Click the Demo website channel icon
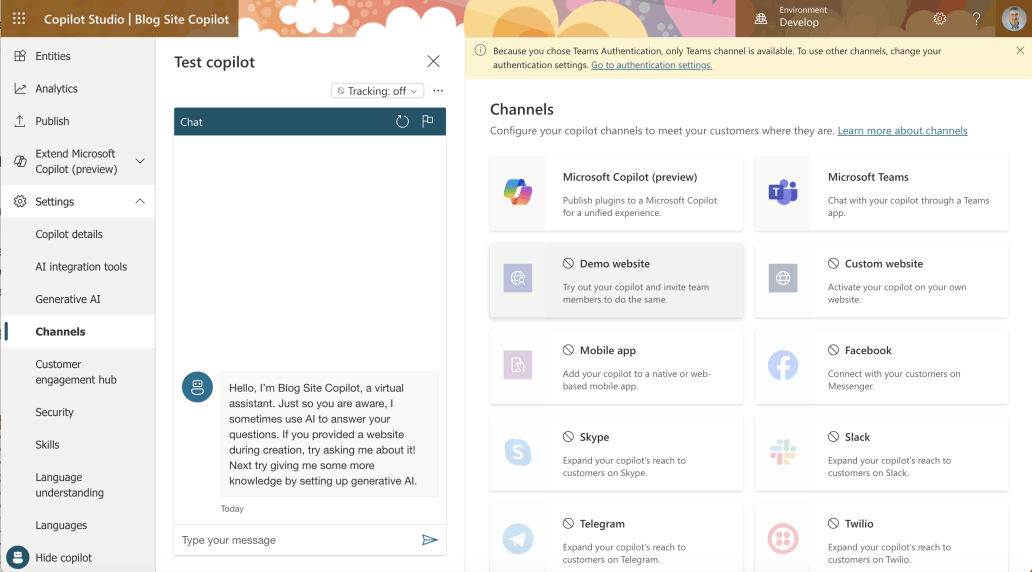 coord(518,278)
